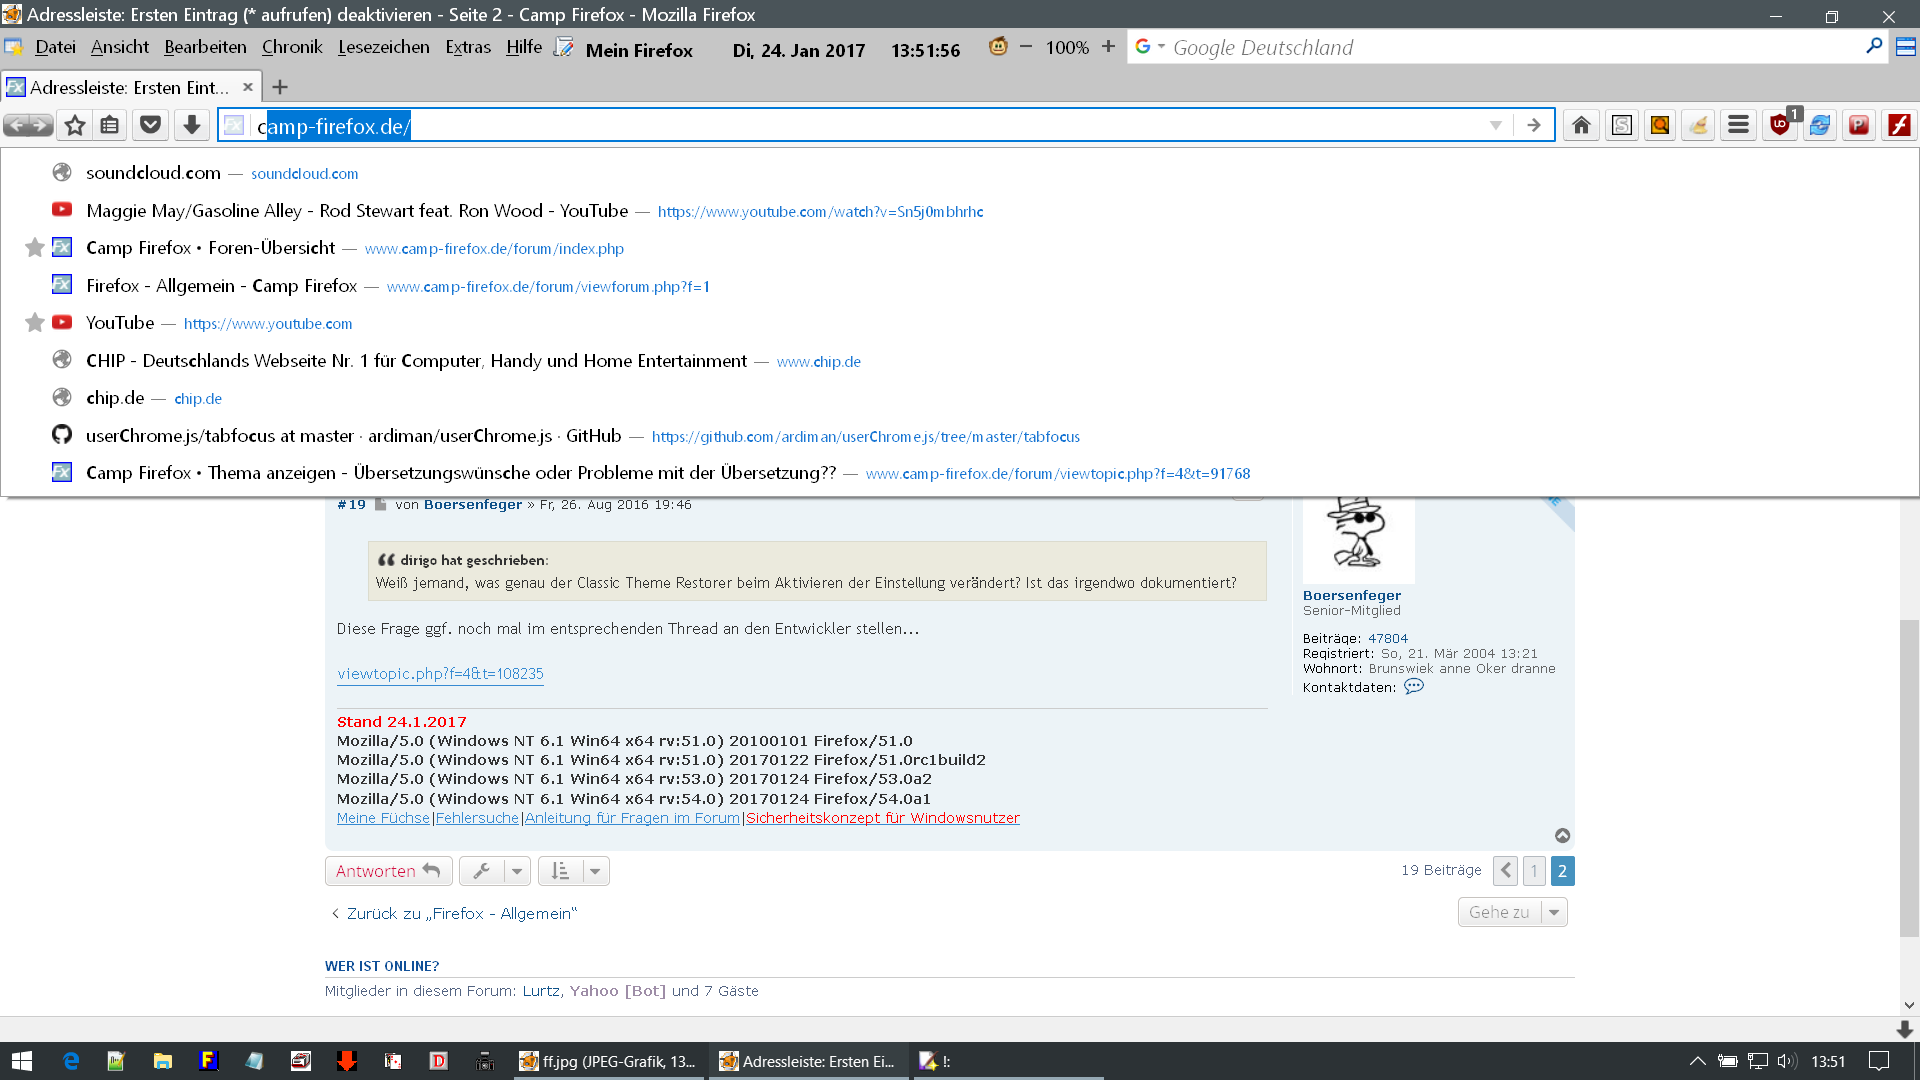Expand the address bar history dropdown

tap(1495, 125)
